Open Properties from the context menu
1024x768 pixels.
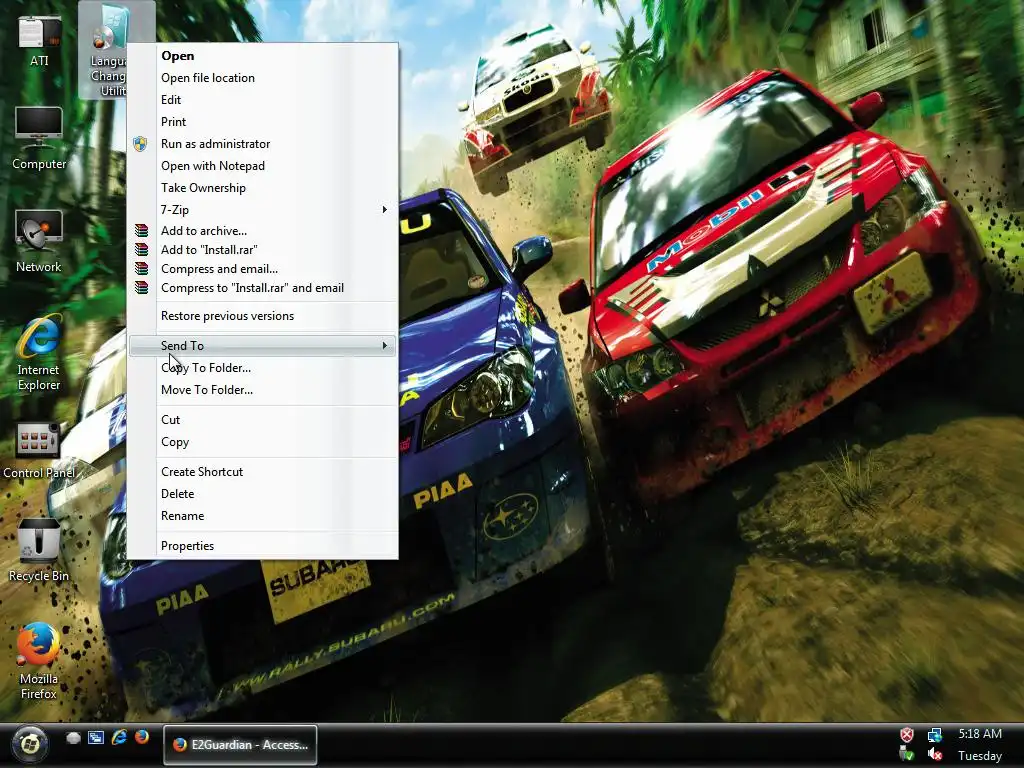(x=263, y=546)
